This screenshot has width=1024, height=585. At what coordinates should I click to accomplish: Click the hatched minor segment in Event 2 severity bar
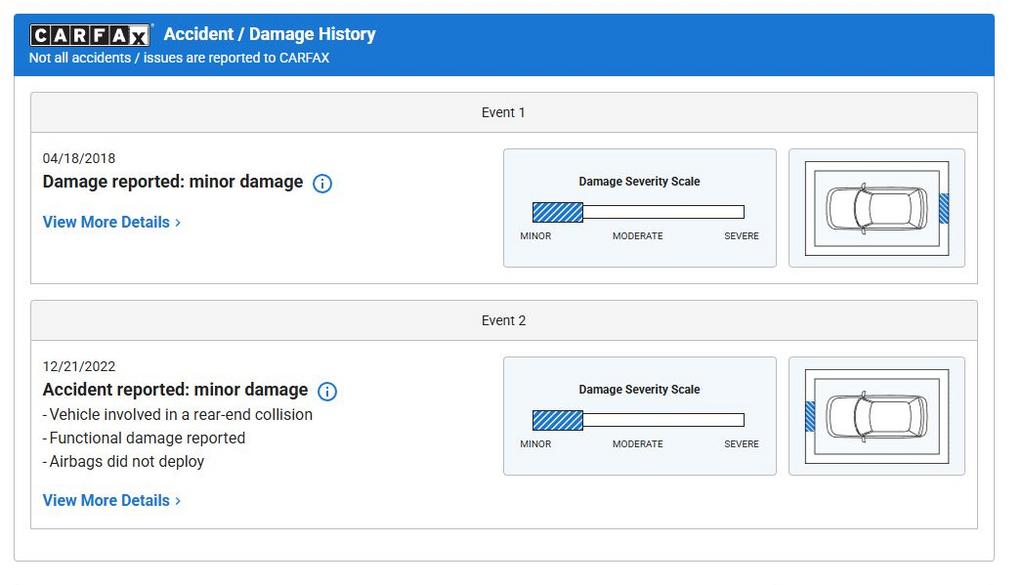tap(557, 420)
